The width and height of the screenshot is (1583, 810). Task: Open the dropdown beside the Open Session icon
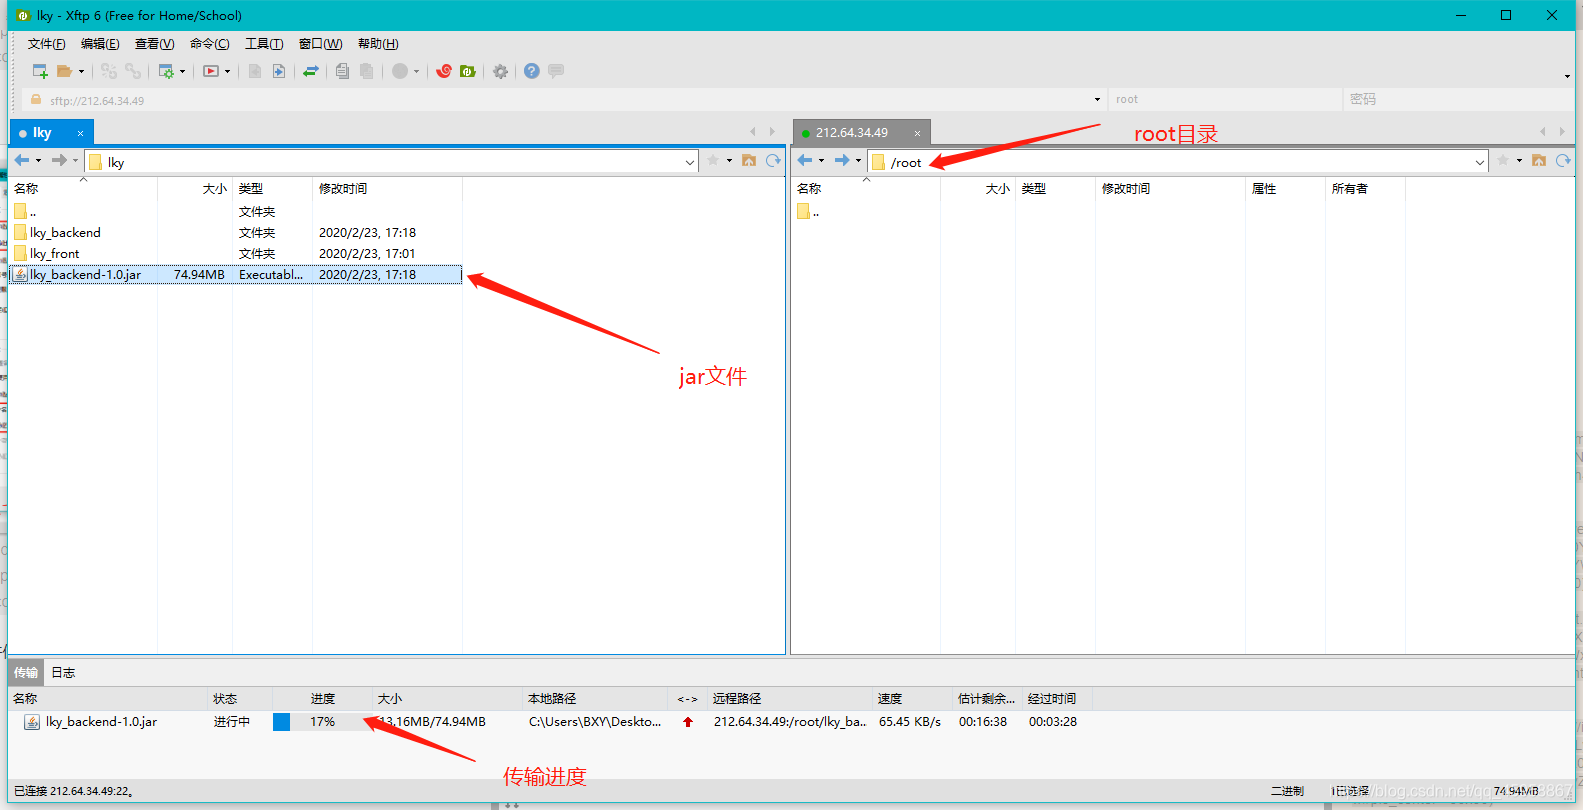pyautogui.click(x=81, y=71)
